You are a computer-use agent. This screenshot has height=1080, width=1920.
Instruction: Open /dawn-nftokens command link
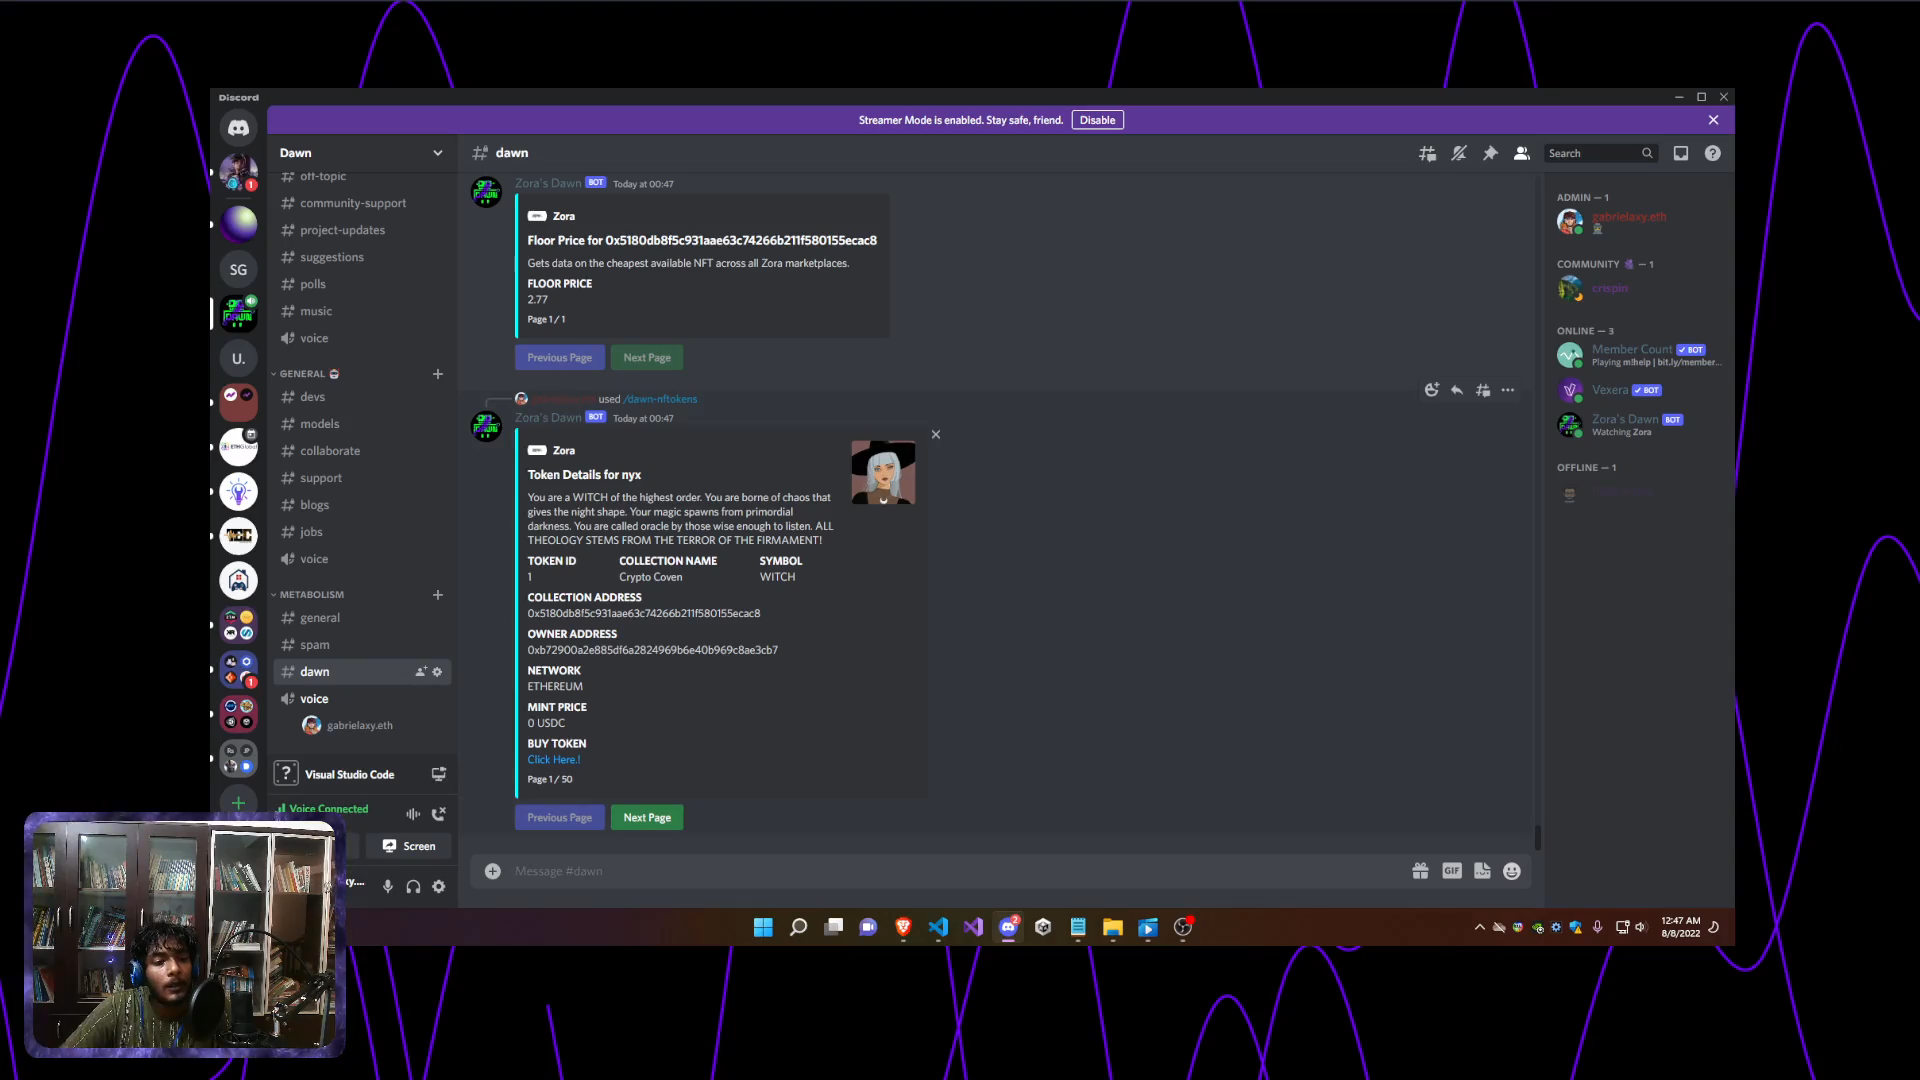click(660, 399)
